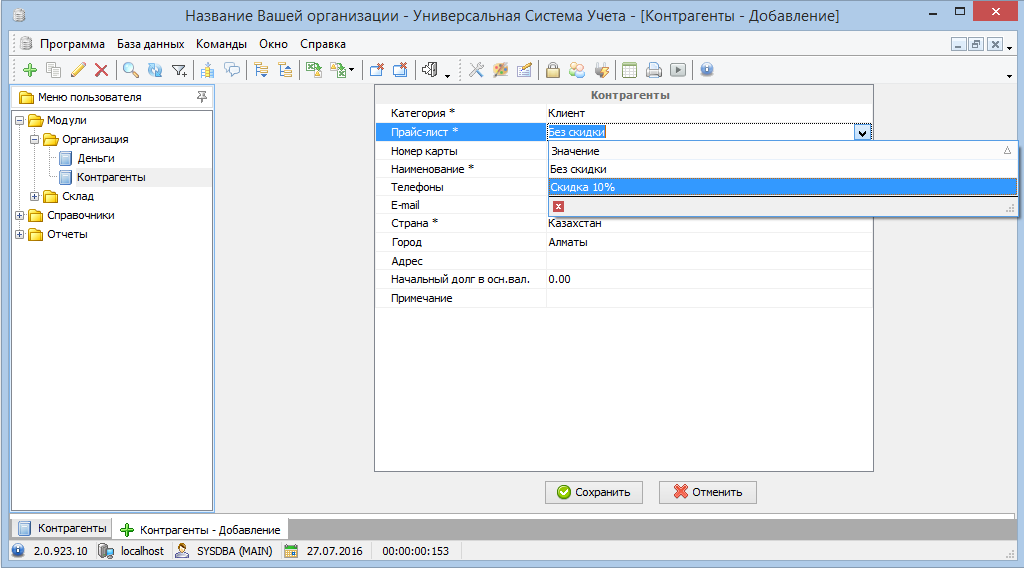Expand the Отчеты tree node
This screenshot has width=1024, height=568.
click(20, 235)
